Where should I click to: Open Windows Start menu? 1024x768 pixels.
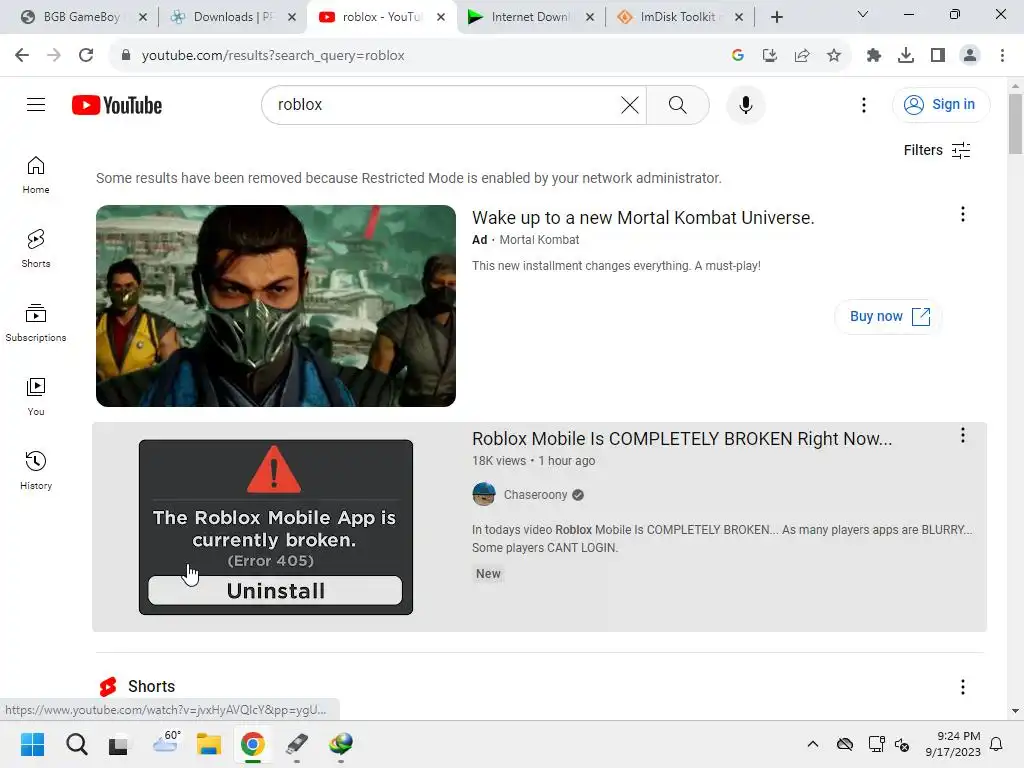point(32,744)
